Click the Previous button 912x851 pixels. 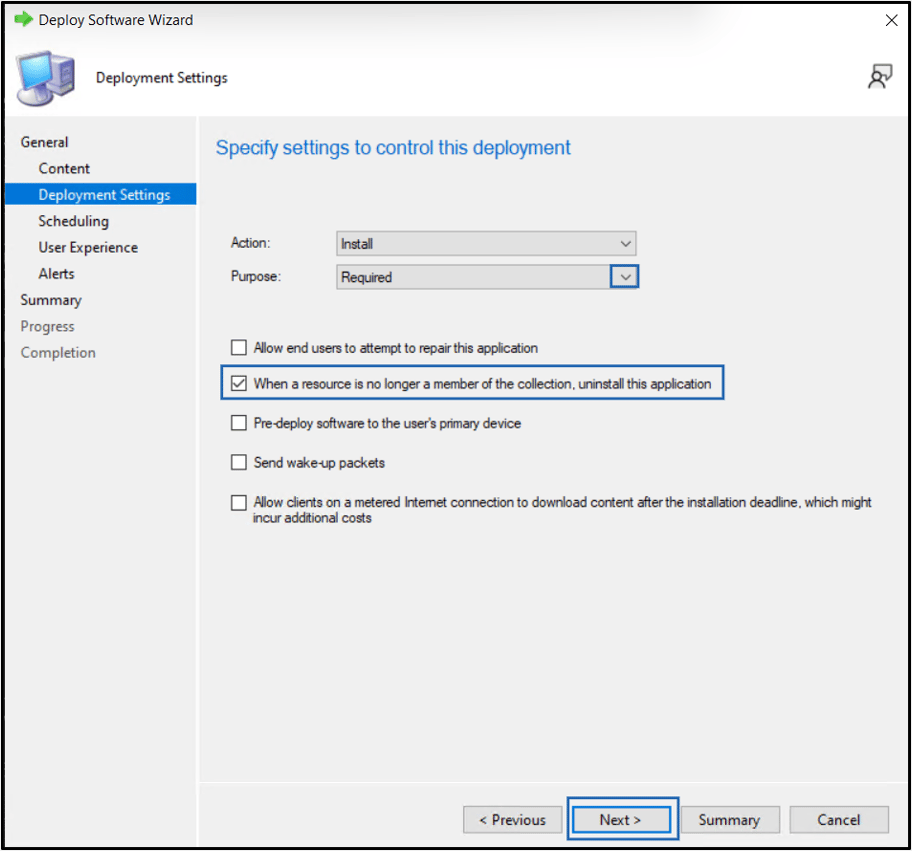pyautogui.click(x=512, y=820)
